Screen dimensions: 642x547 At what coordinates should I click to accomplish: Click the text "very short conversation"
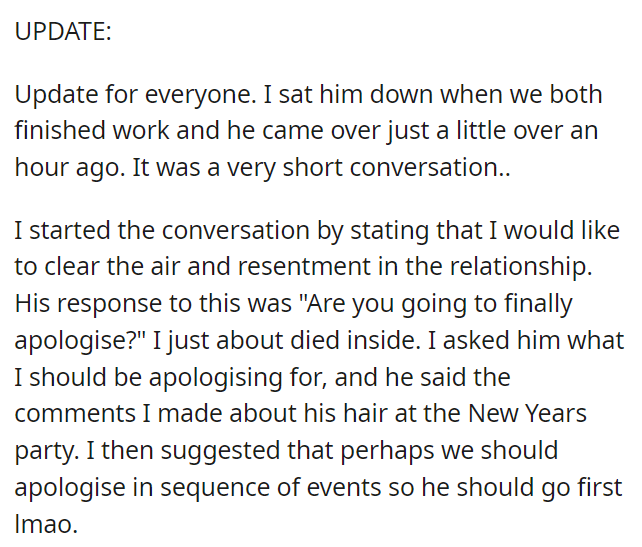click(362, 168)
